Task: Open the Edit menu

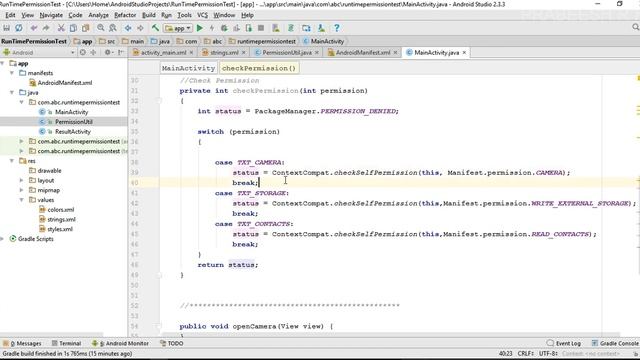Action: 10,15
